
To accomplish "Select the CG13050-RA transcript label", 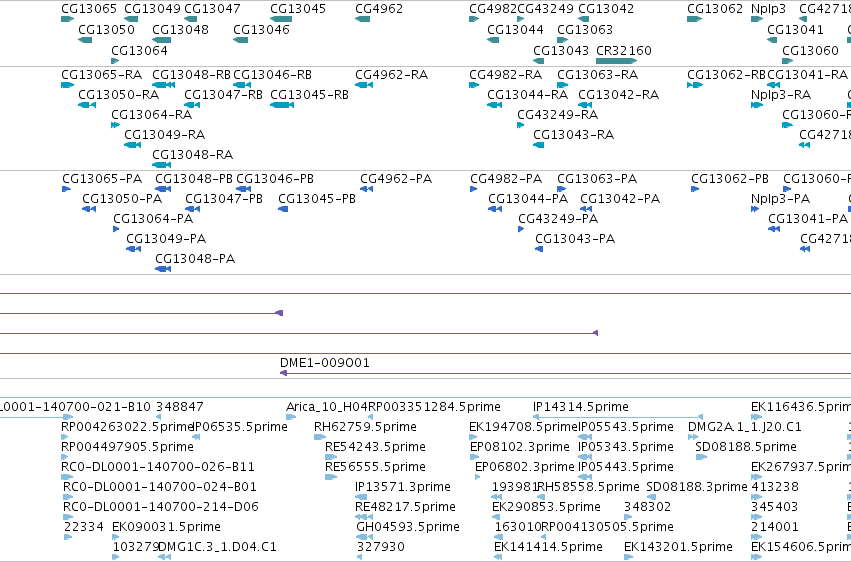I will (119, 94).
